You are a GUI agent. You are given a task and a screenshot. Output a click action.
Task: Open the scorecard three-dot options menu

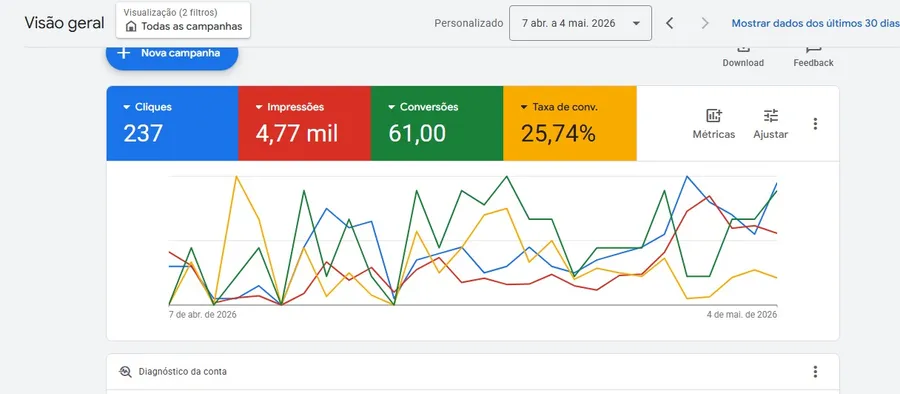(x=815, y=123)
